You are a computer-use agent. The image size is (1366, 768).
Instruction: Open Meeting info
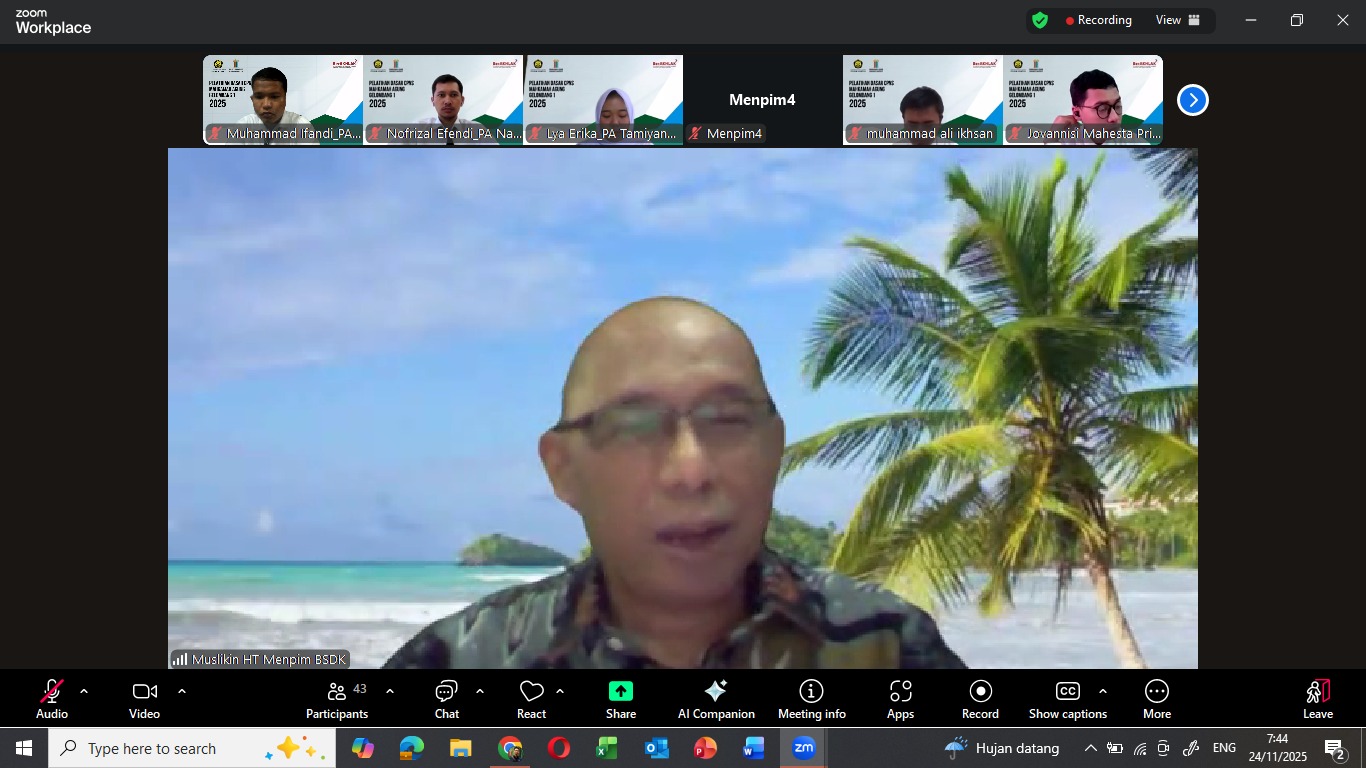(811, 699)
